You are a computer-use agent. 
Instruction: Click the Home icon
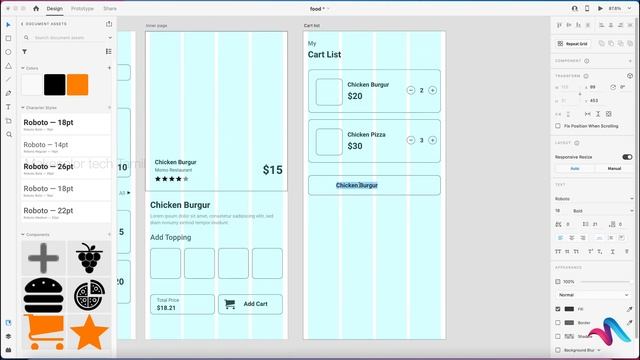point(36,8)
